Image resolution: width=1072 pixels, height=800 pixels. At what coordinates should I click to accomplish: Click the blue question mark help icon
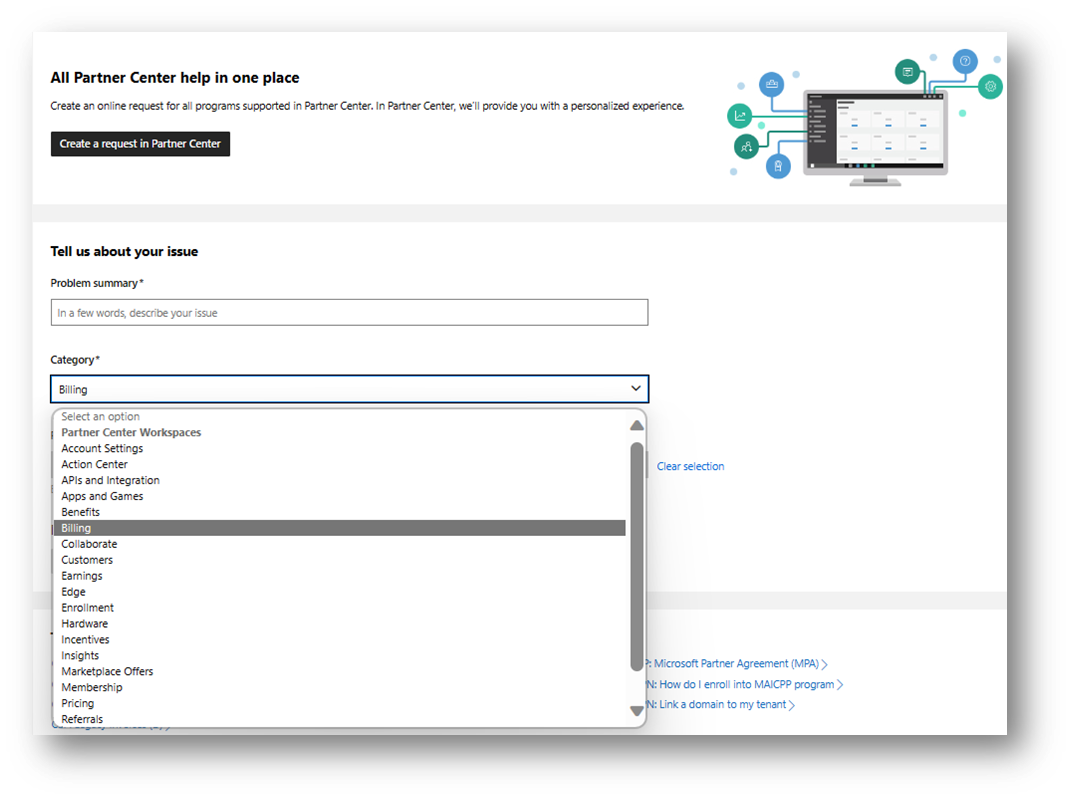click(x=965, y=61)
